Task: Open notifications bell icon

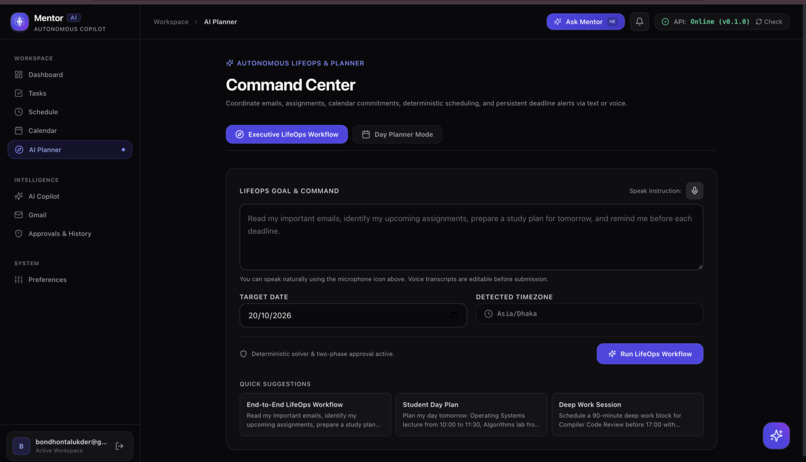Action: point(639,22)
